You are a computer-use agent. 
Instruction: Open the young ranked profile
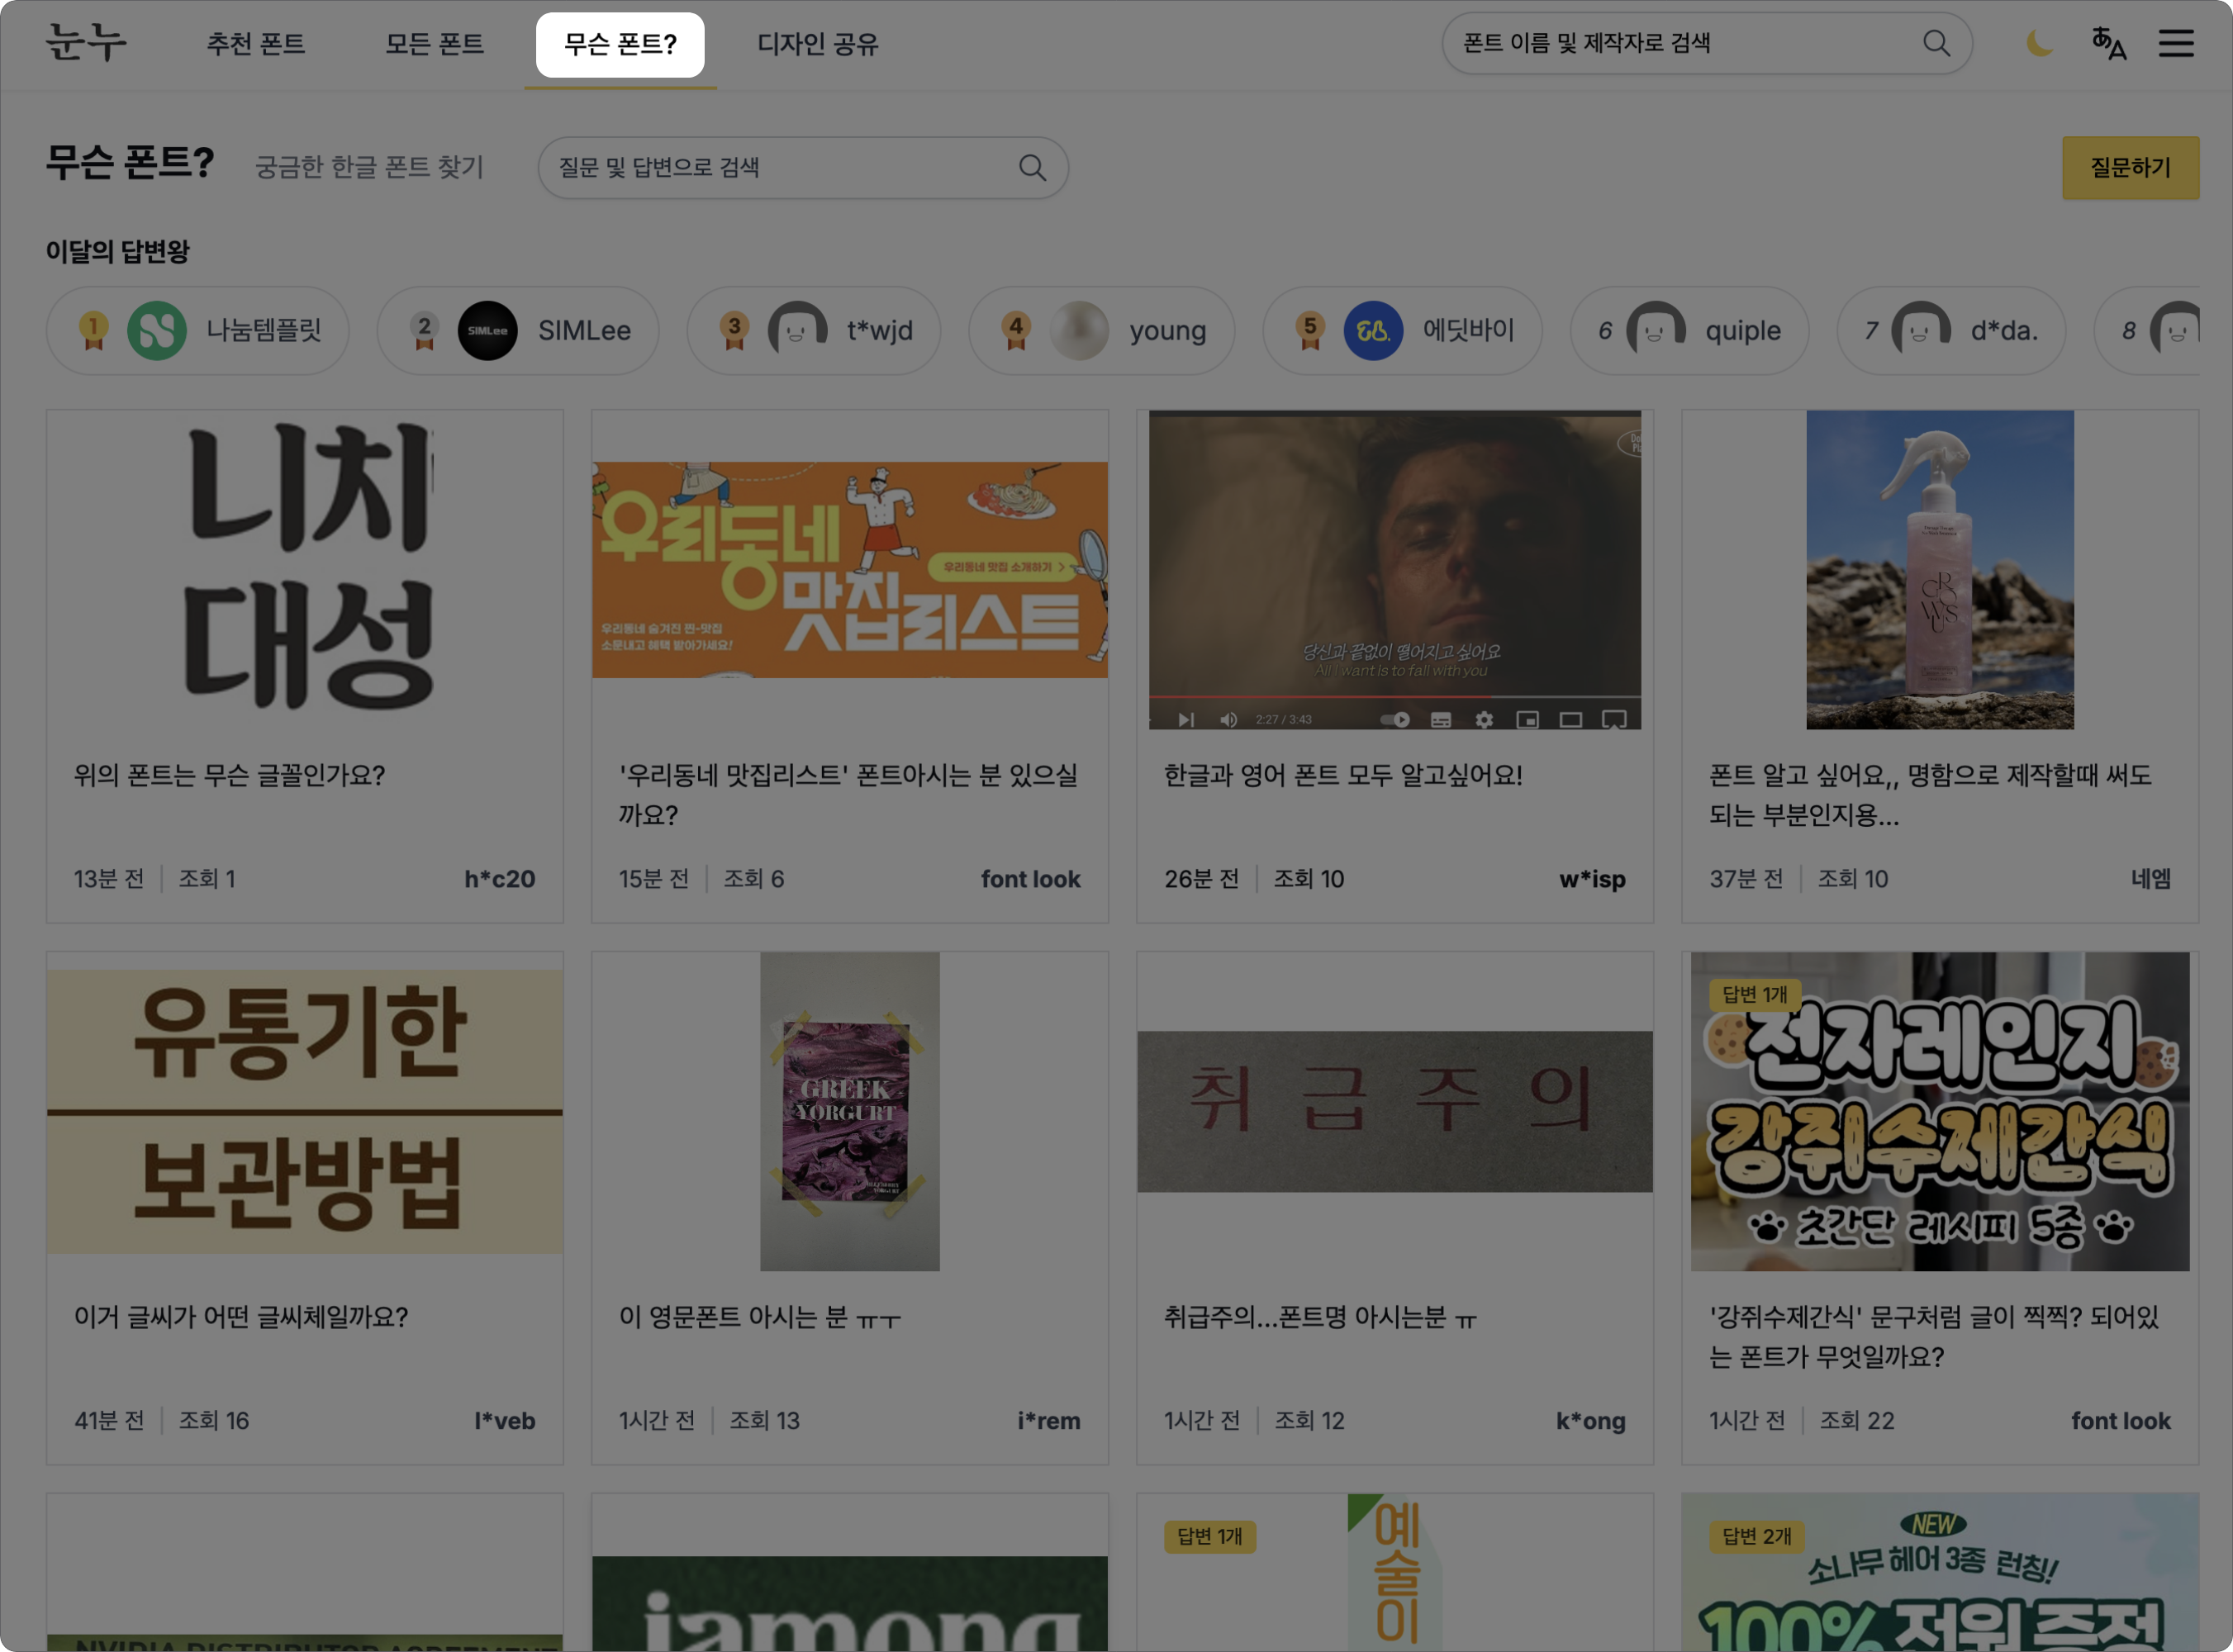(x=1102, y=330)
